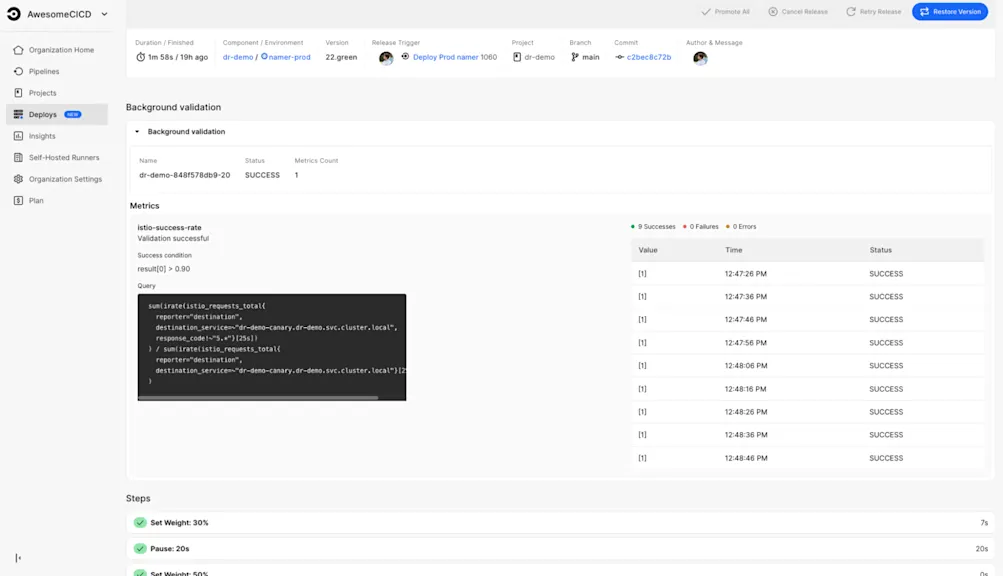Click SUCCESS status in the 12:48:06 PM row
This screenshot has height=576, width=1003.
tap(886, 366)
